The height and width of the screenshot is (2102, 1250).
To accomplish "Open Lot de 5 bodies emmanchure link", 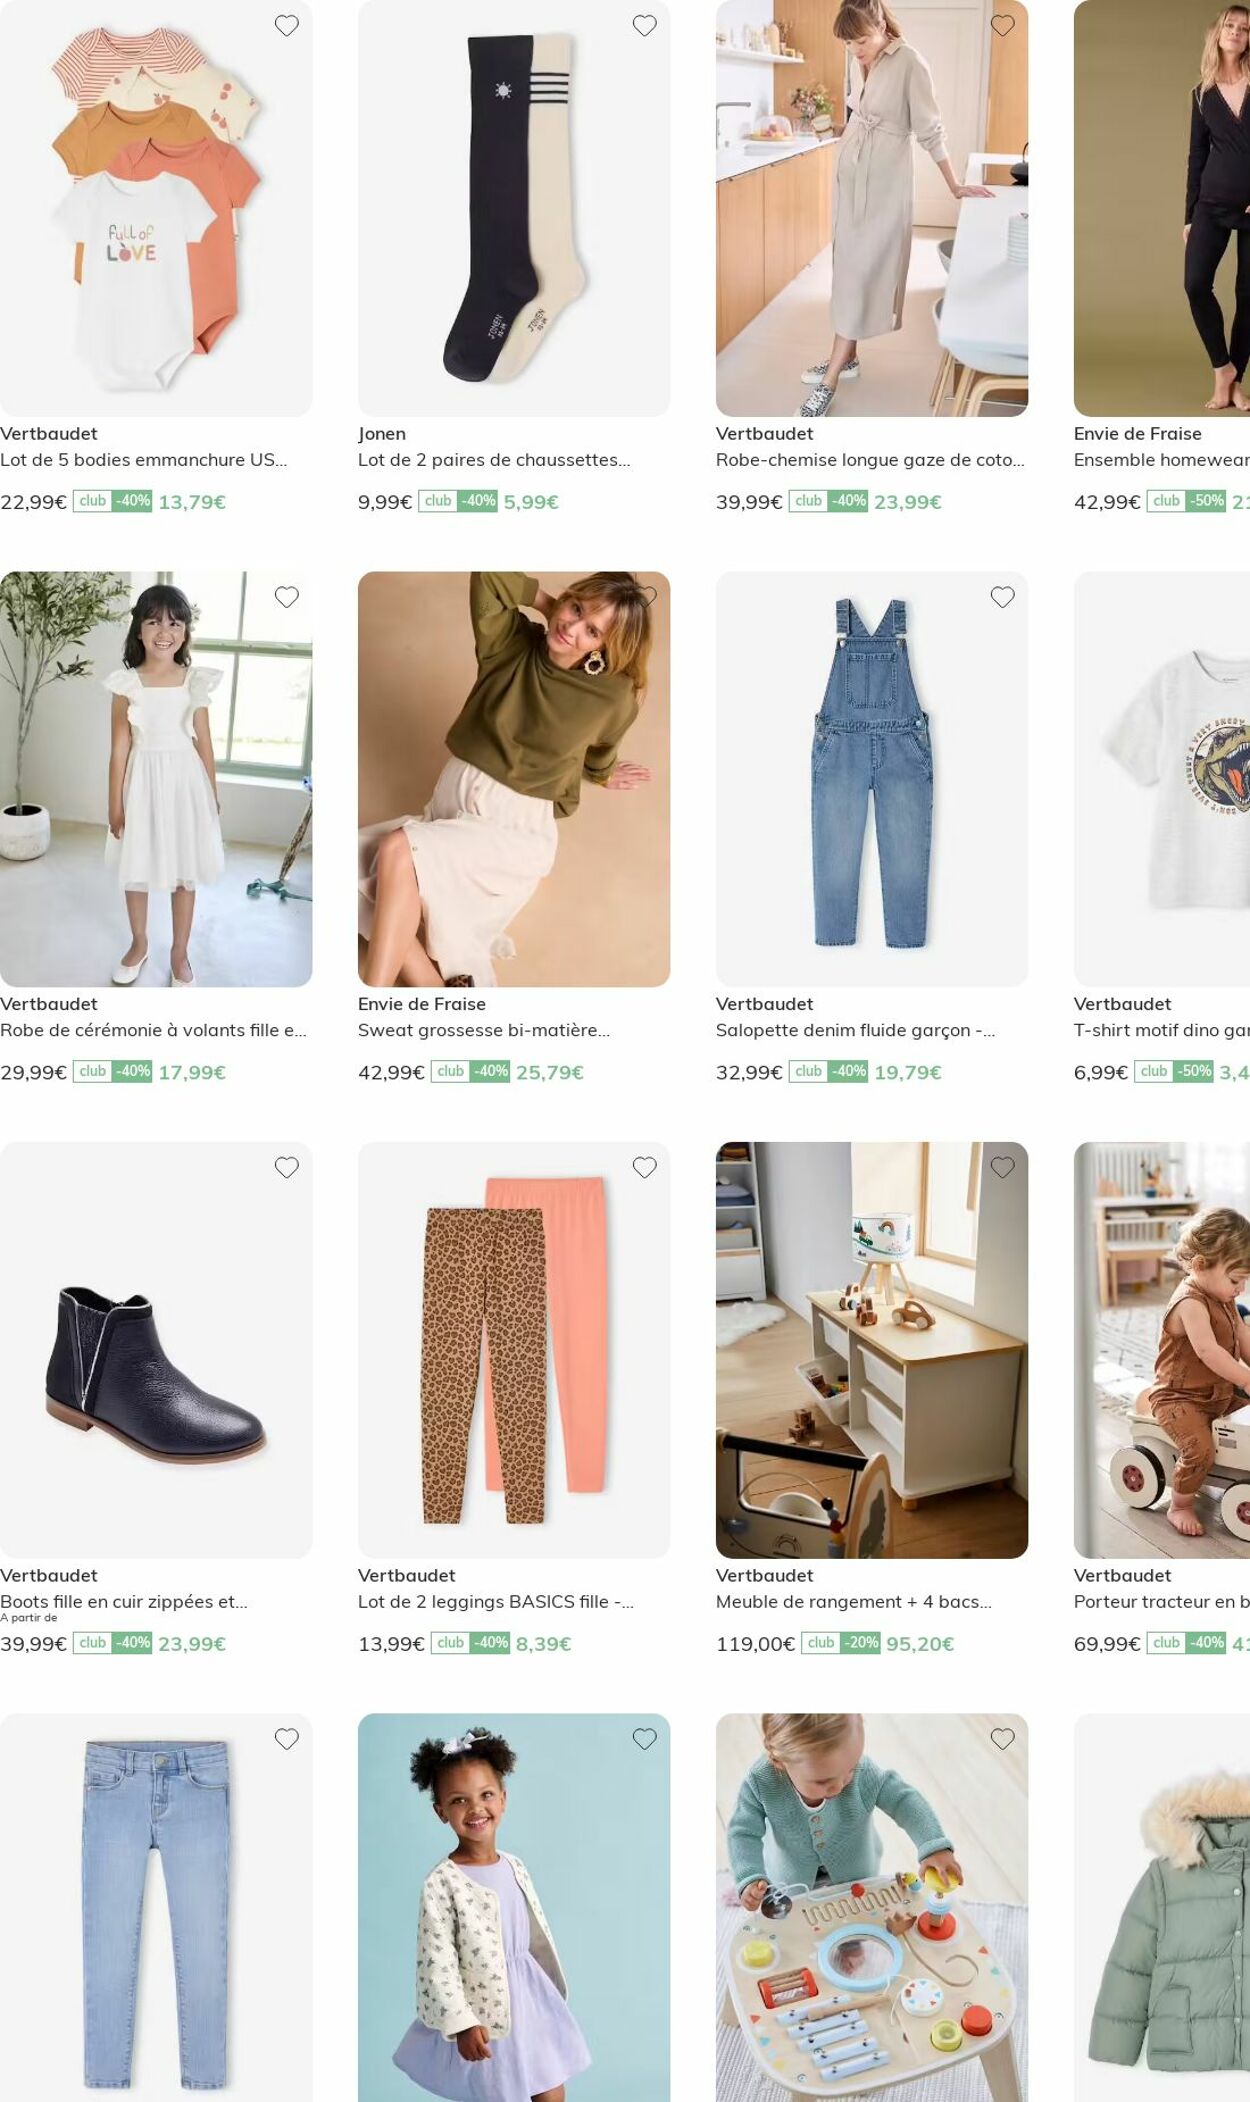I will [144, 460].
